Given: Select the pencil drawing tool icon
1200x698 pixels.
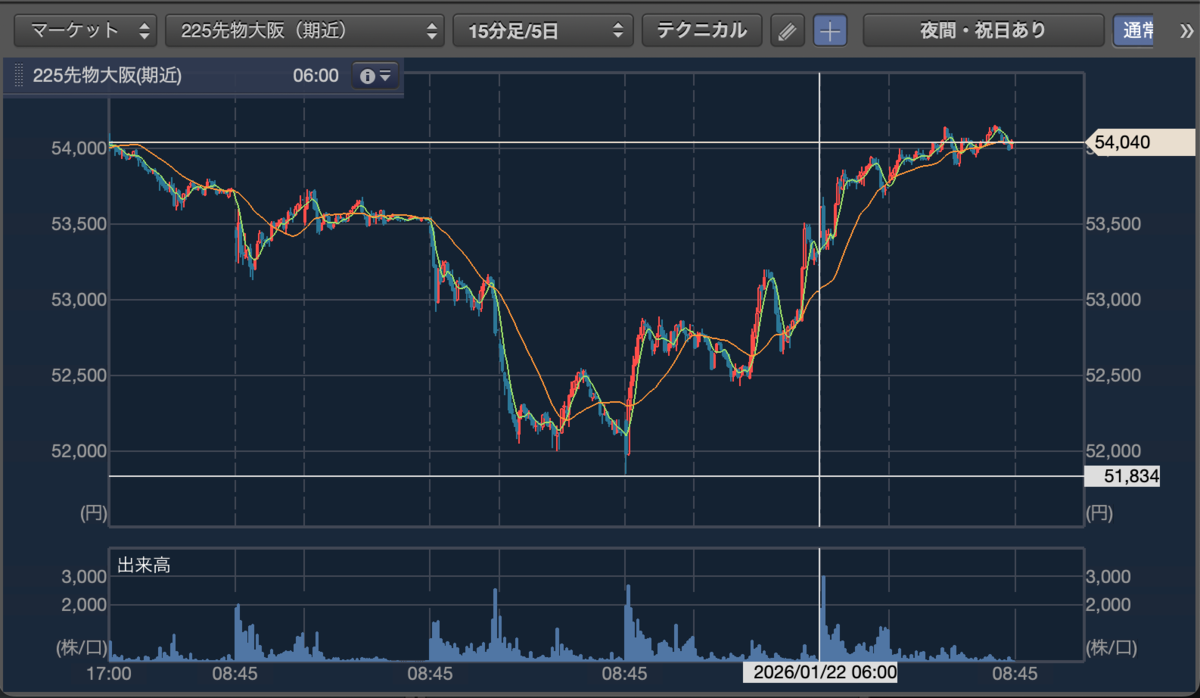Looking at the screenshot, I should click(x=787, y=31).
